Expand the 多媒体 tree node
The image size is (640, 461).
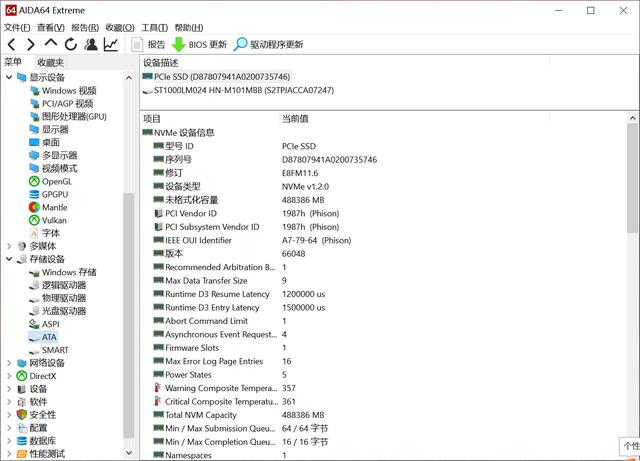click(9, 246)
